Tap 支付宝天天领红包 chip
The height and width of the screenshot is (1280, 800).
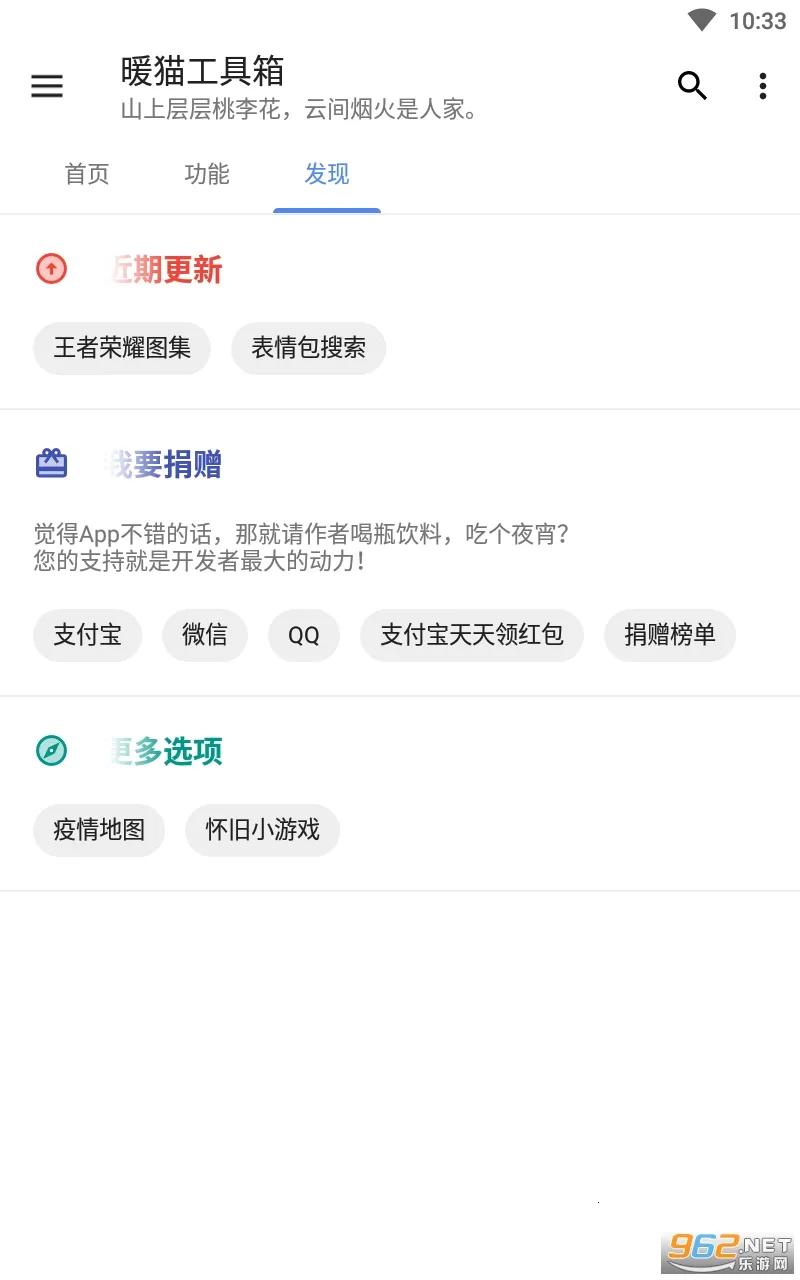pos(472,634)
